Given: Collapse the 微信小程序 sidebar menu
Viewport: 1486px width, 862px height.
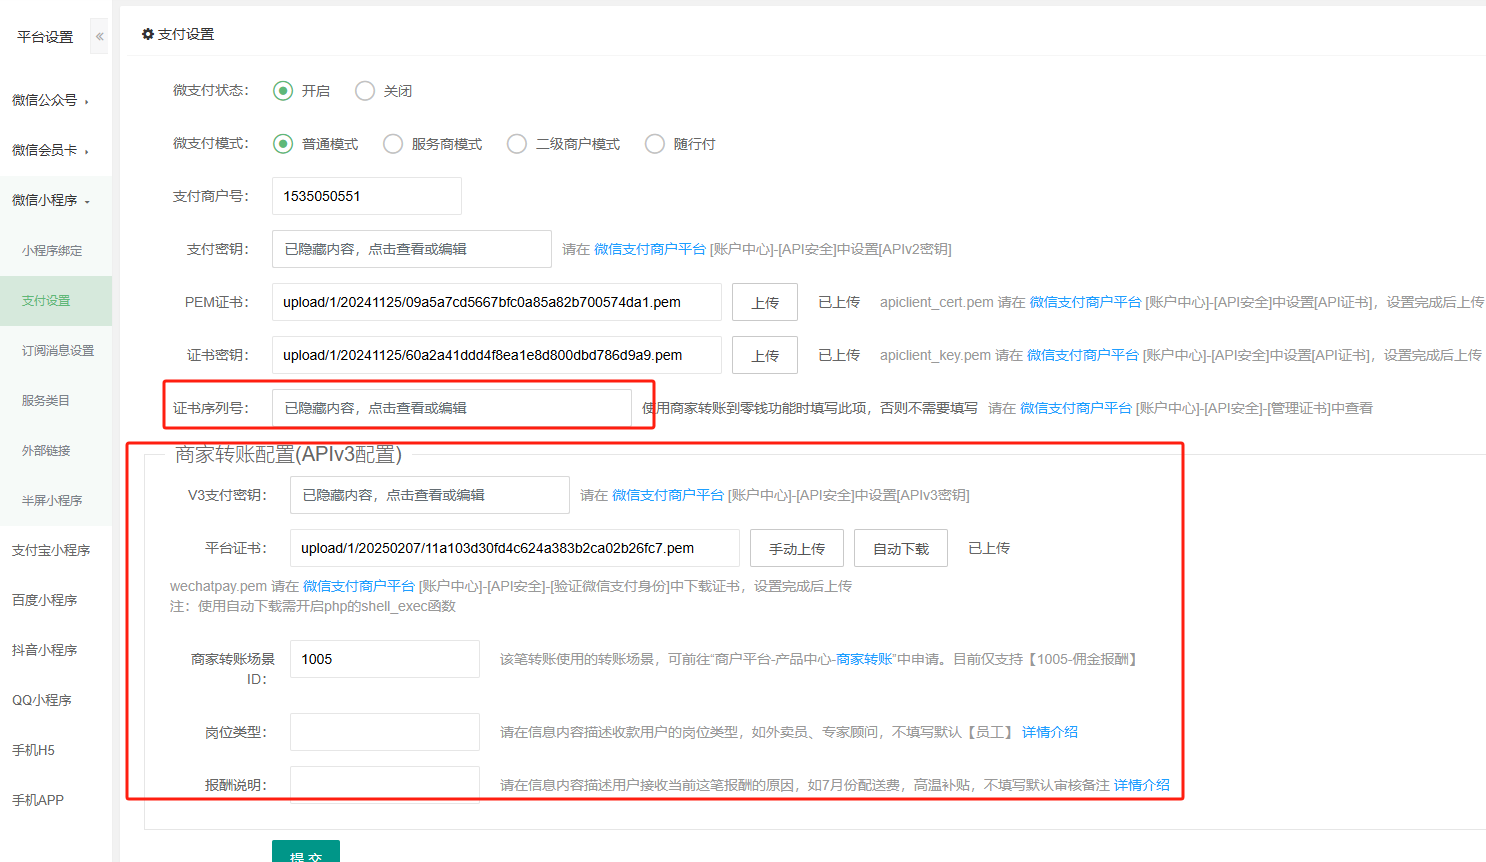Looking at the screenshot, I should 50,200.
